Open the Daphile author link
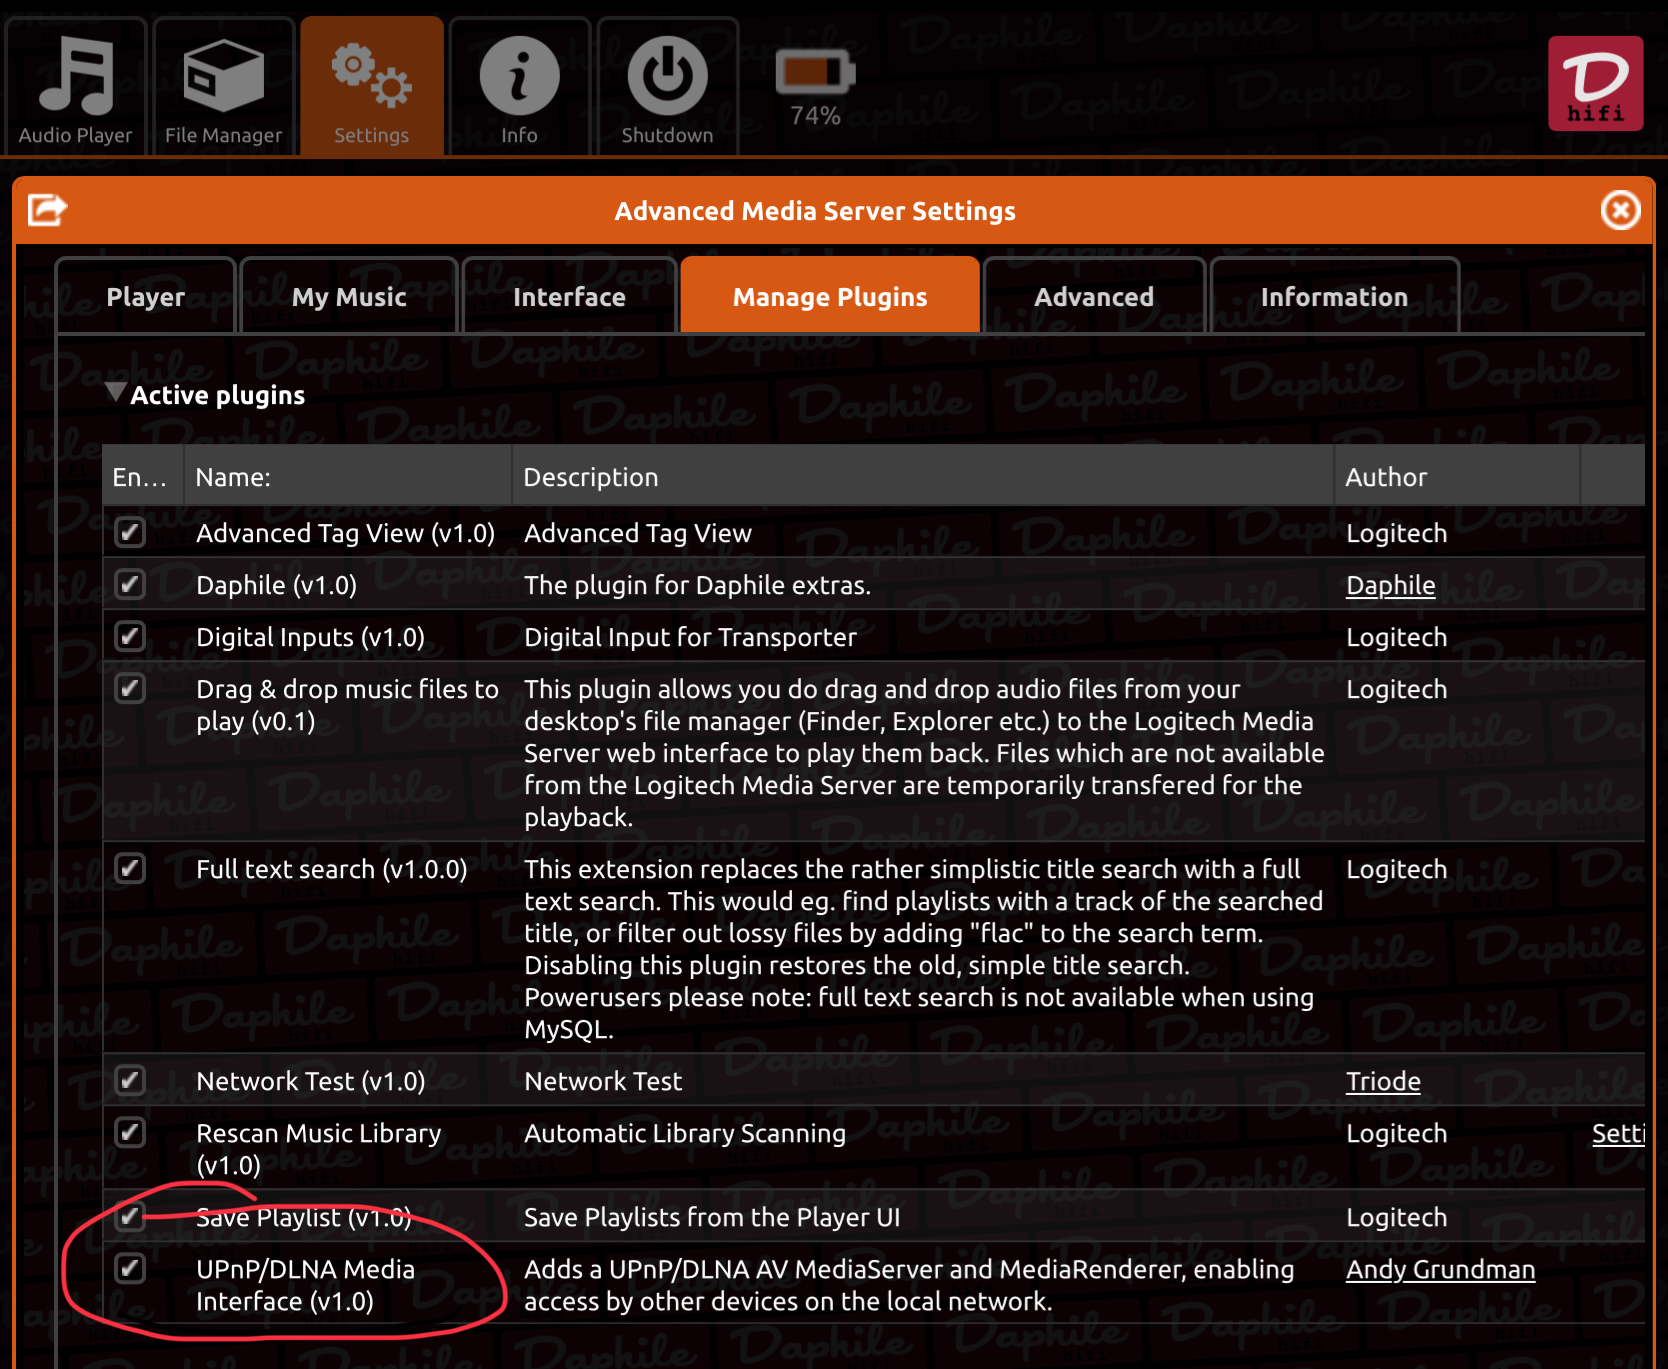The image size is (1668, 1369). click(1390, 585)
